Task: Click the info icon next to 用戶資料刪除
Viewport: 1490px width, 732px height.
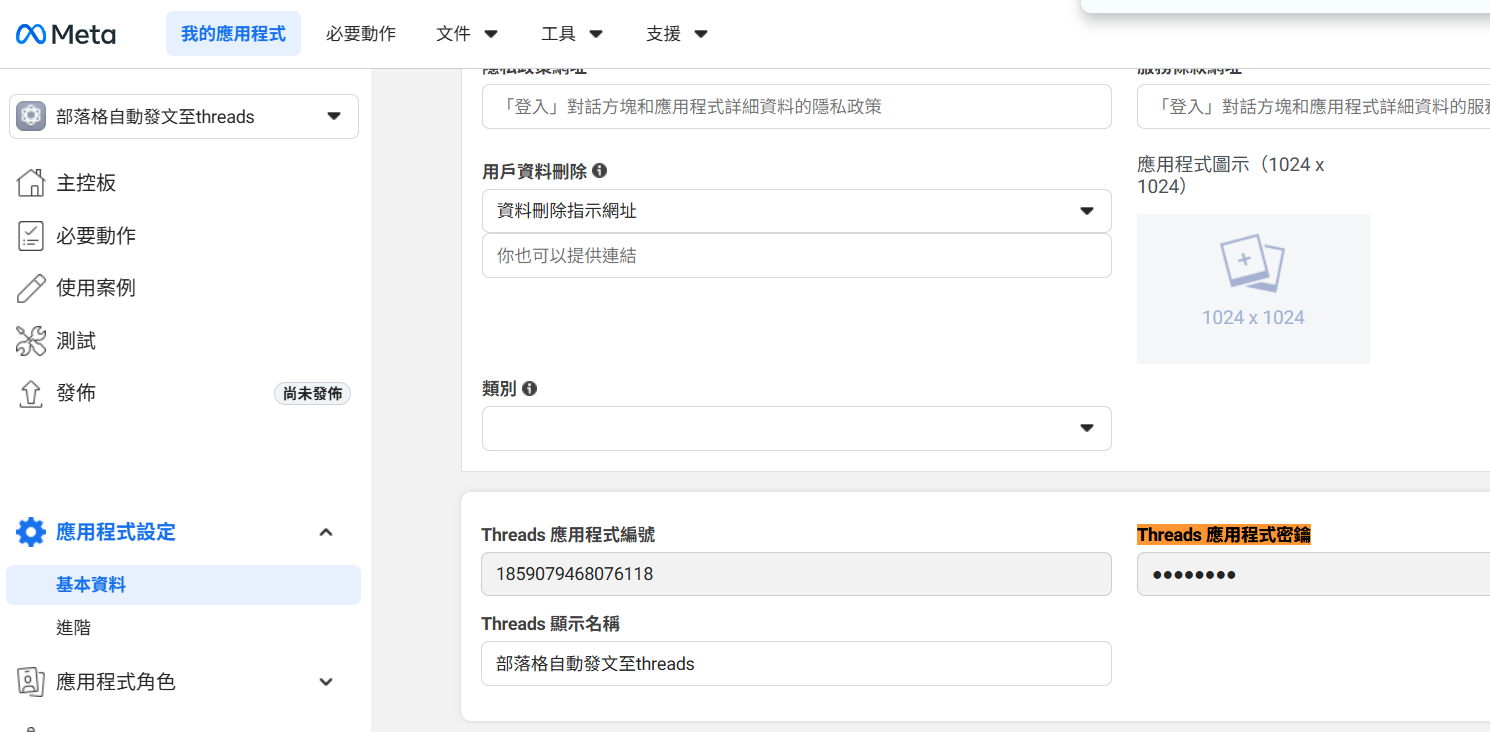Action: (x=600, y=171)
